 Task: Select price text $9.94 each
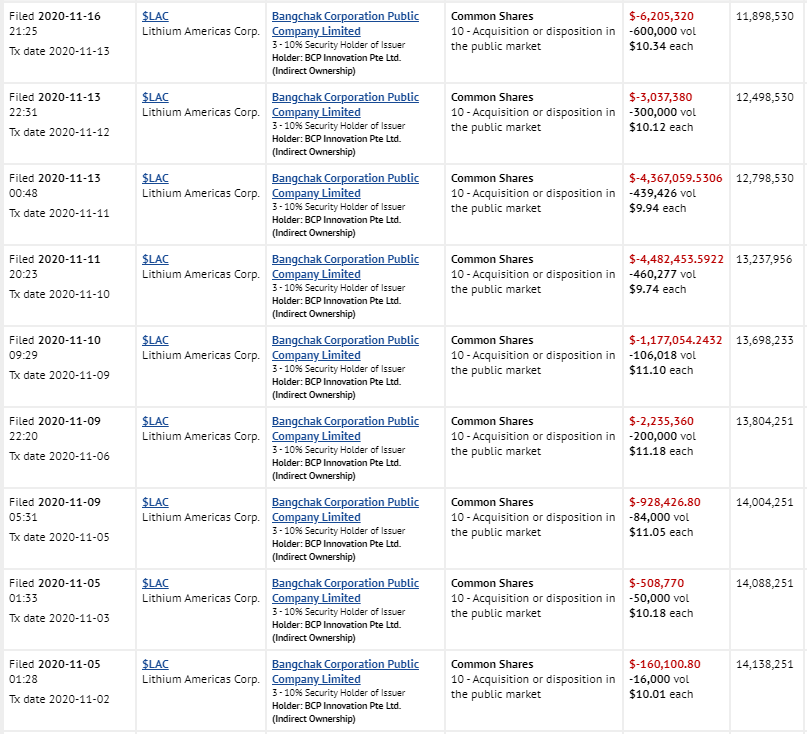(x=658, y=208)
